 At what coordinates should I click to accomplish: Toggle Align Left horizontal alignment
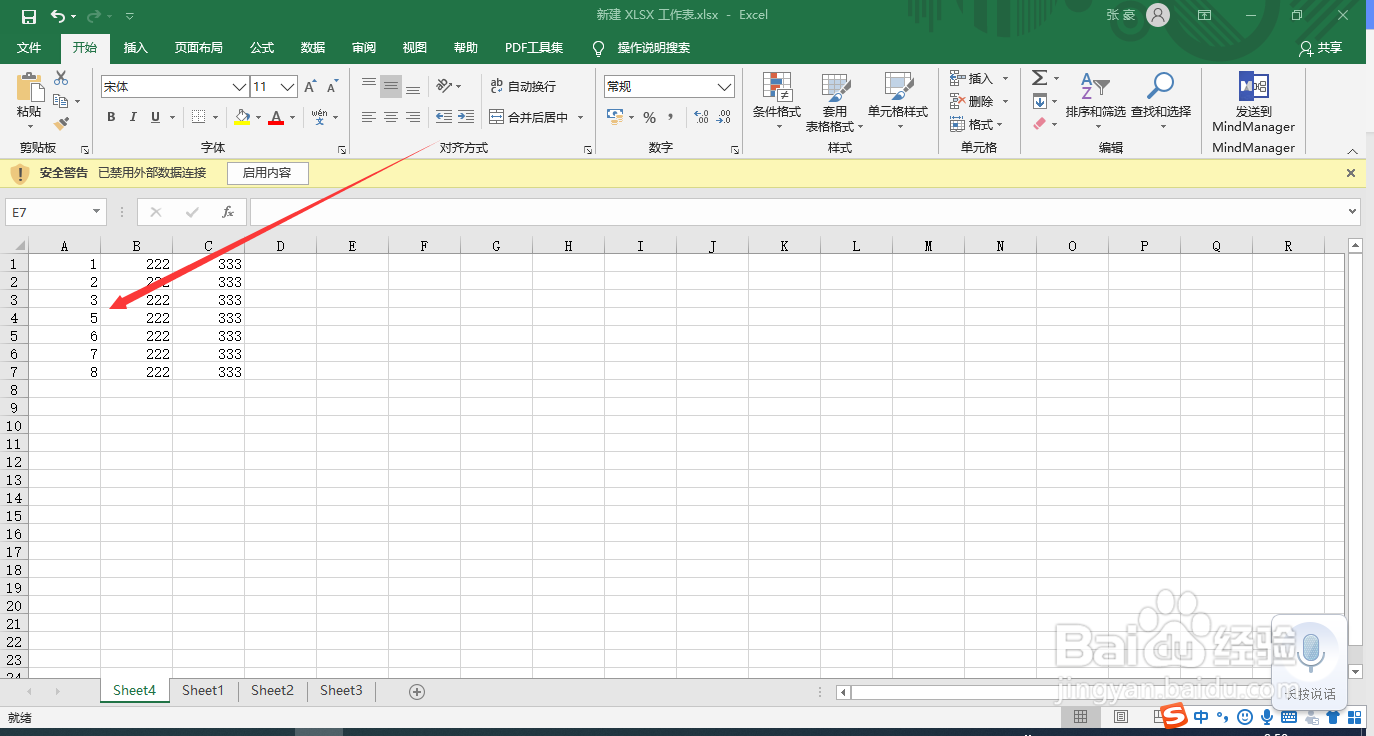[369, 118]
